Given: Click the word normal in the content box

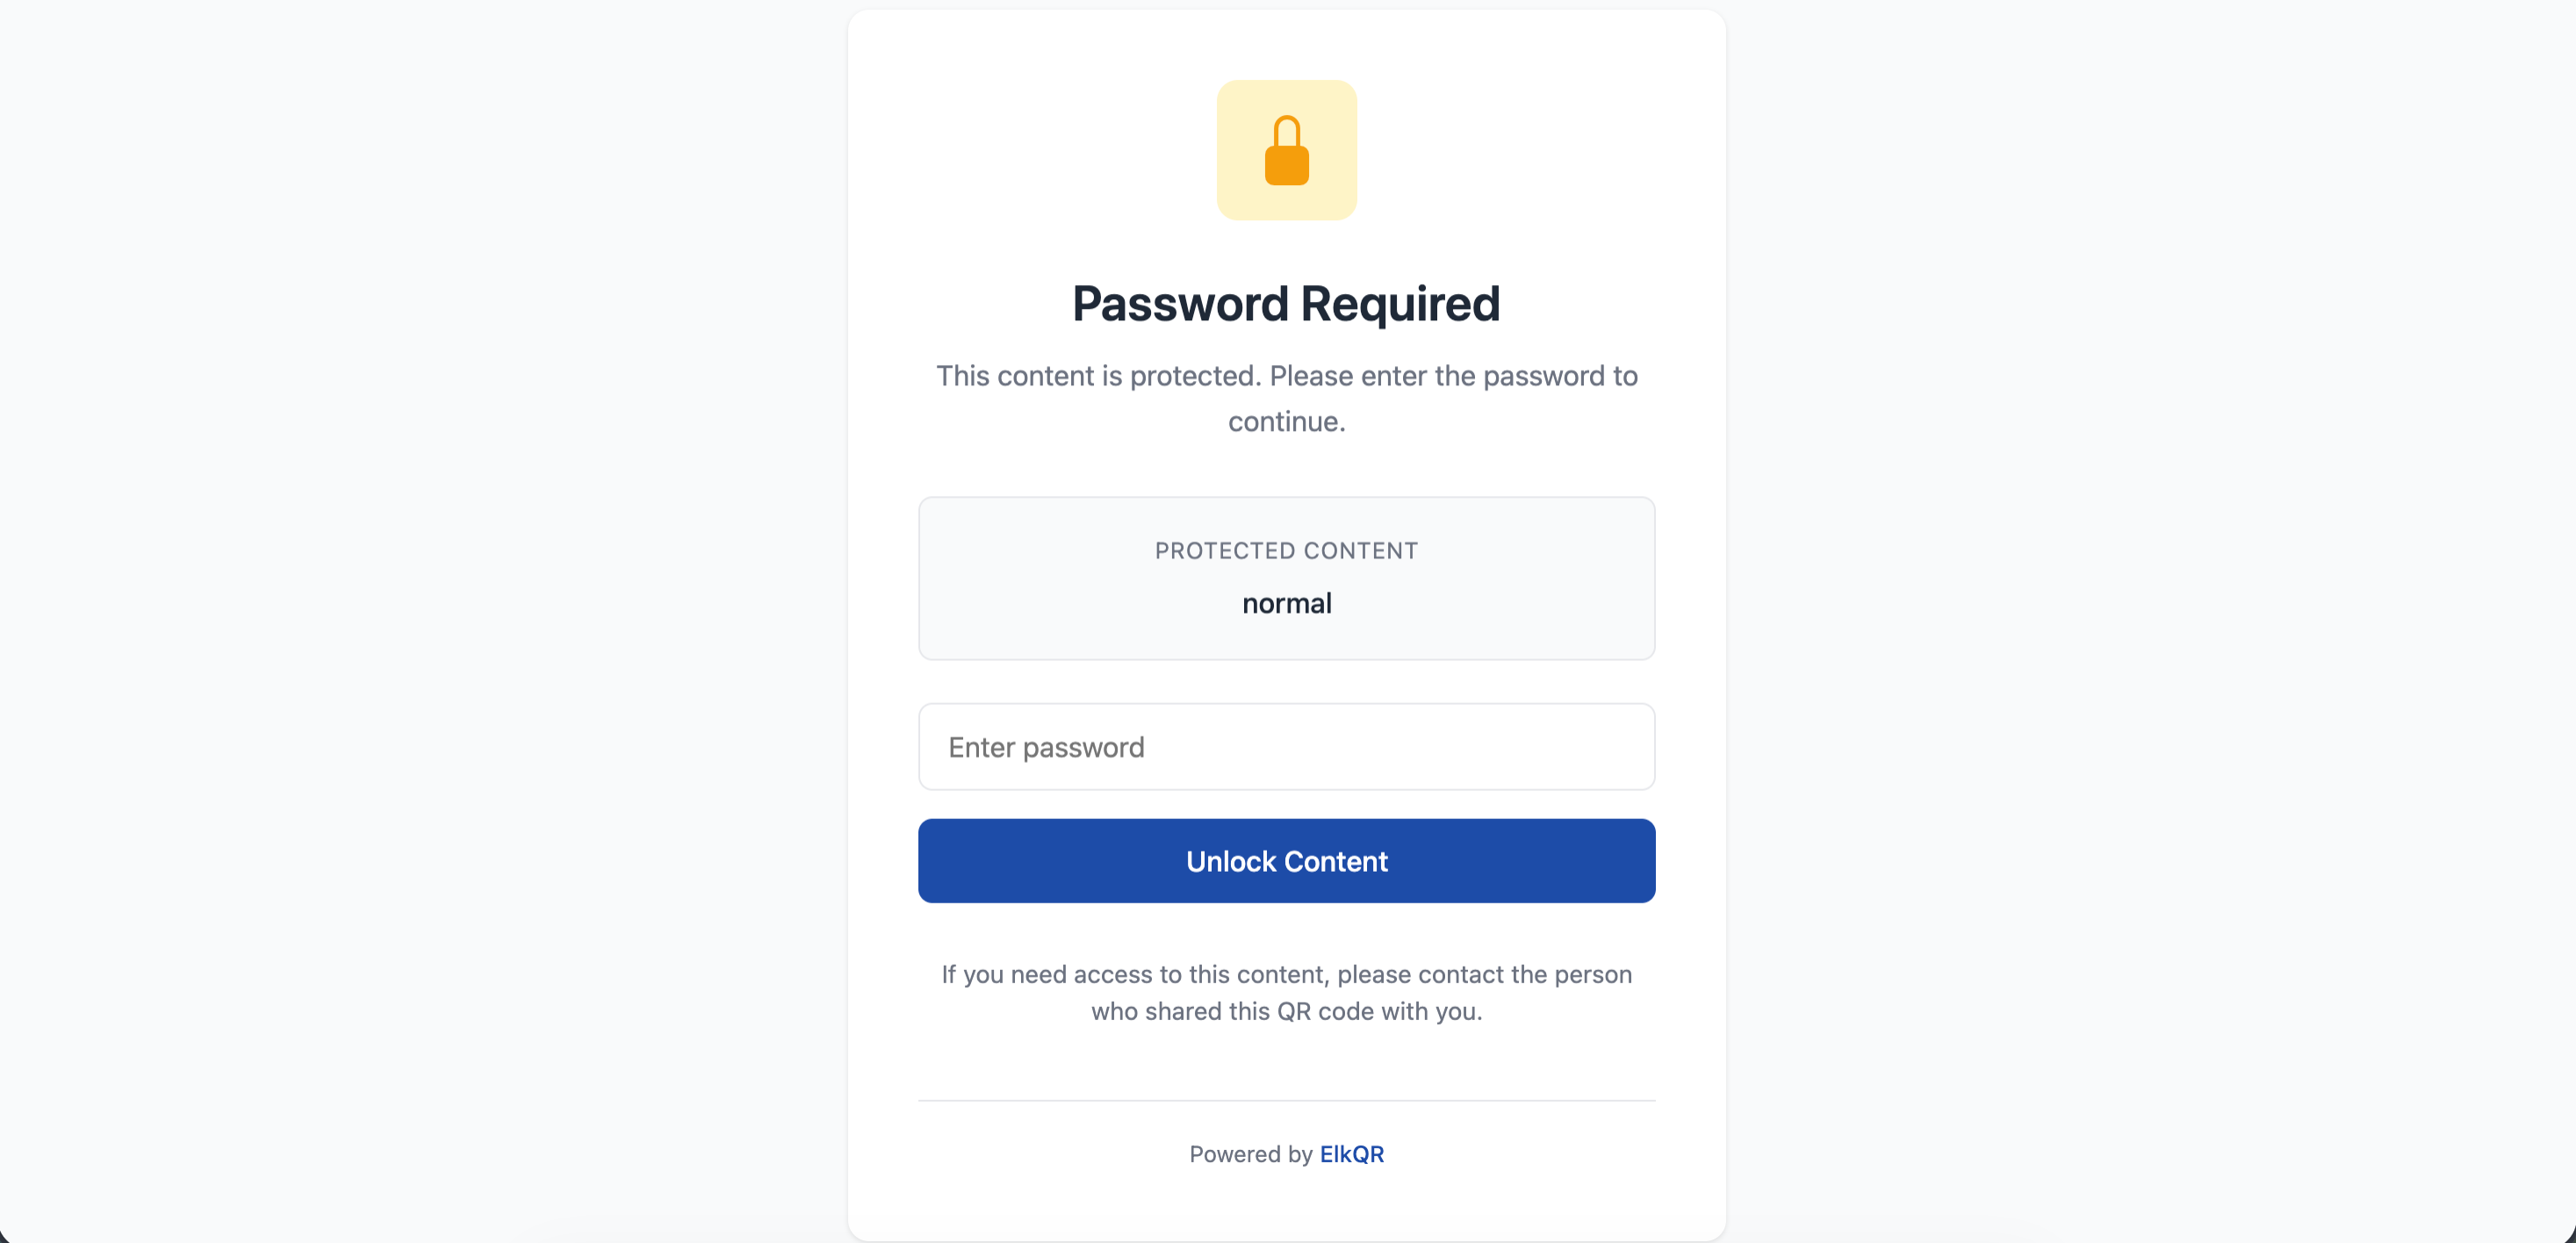Looking at the screenshot, I should 1286,602.
